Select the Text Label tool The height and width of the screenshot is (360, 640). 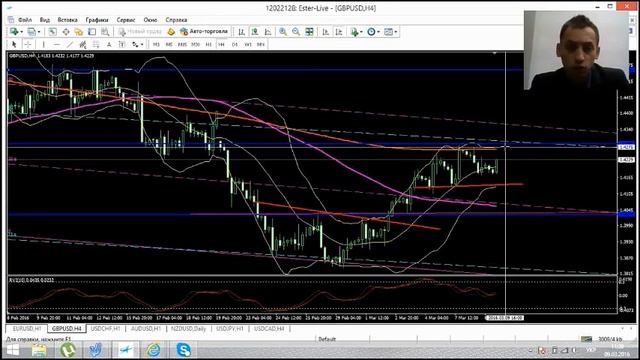tap(122, 44)
